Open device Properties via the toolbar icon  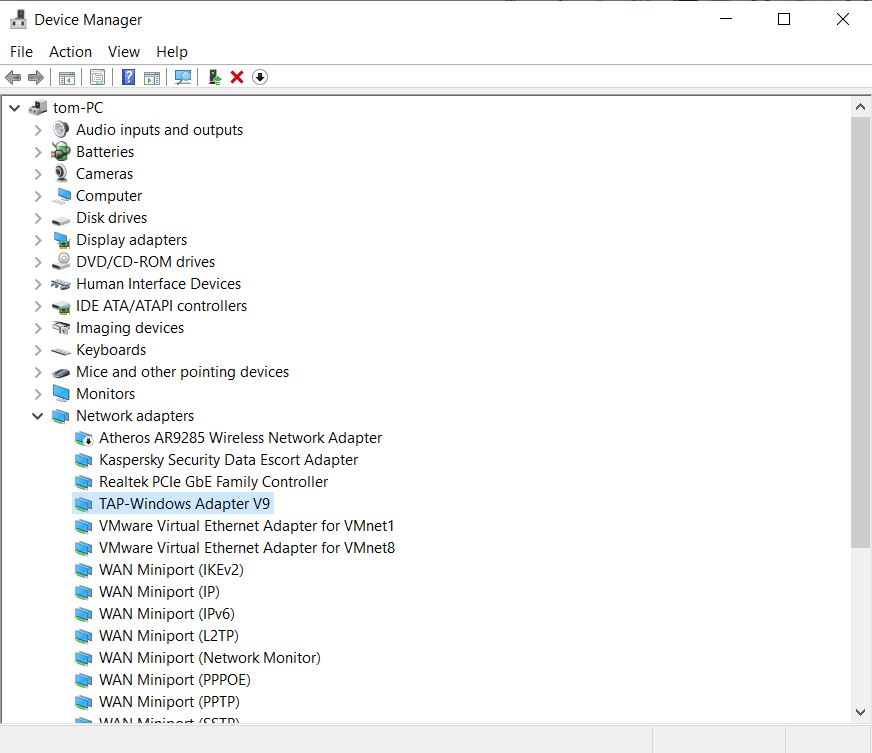tap(98, 77)
